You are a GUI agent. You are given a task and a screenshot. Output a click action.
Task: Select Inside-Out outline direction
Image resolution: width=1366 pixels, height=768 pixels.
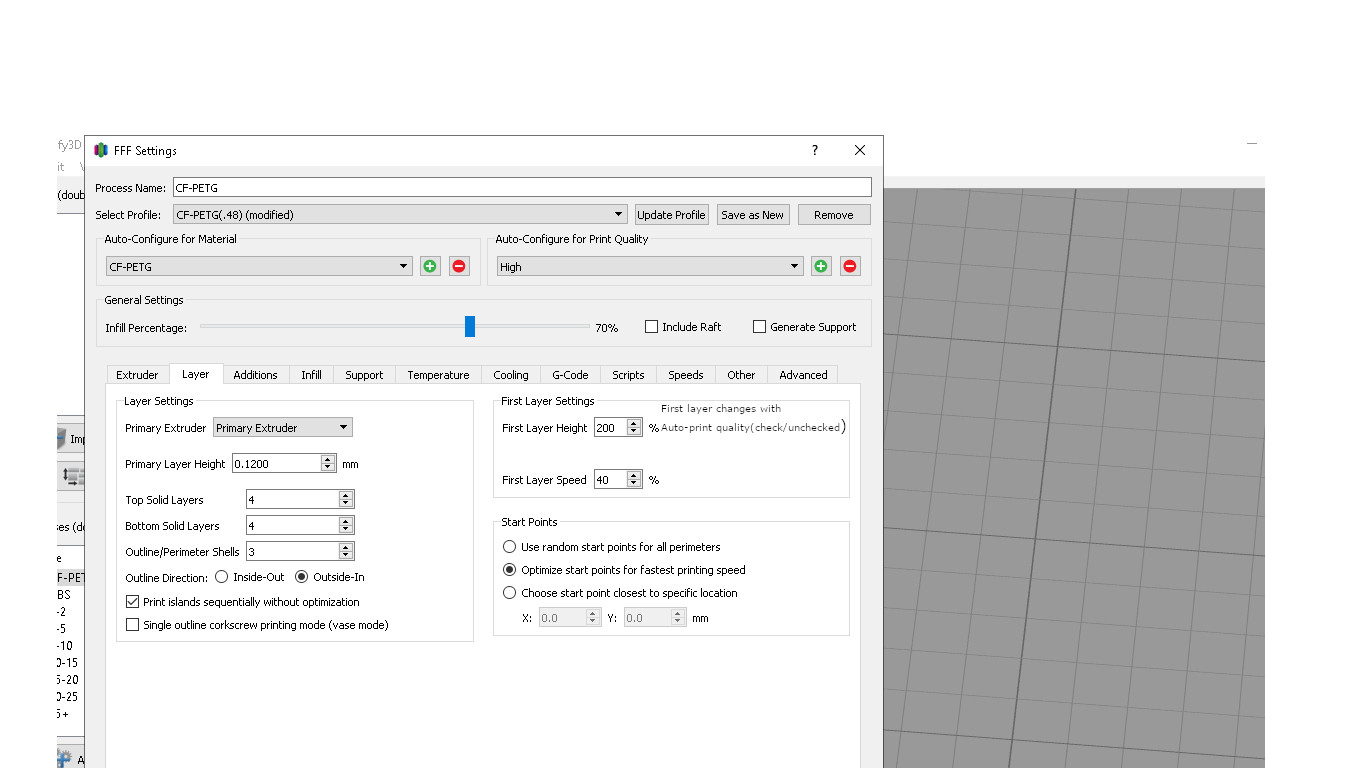[x=221, y=577]
